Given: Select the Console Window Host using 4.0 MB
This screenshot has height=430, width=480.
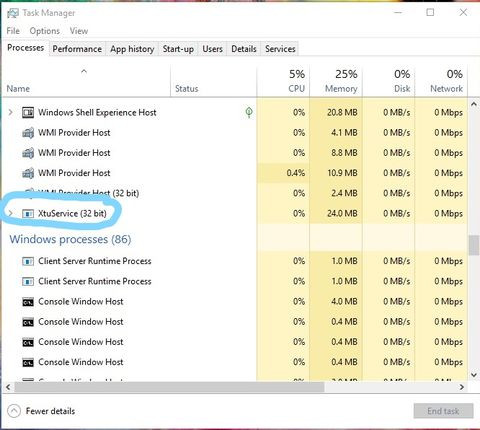Looking at the screenshot, I should point(81,302).
